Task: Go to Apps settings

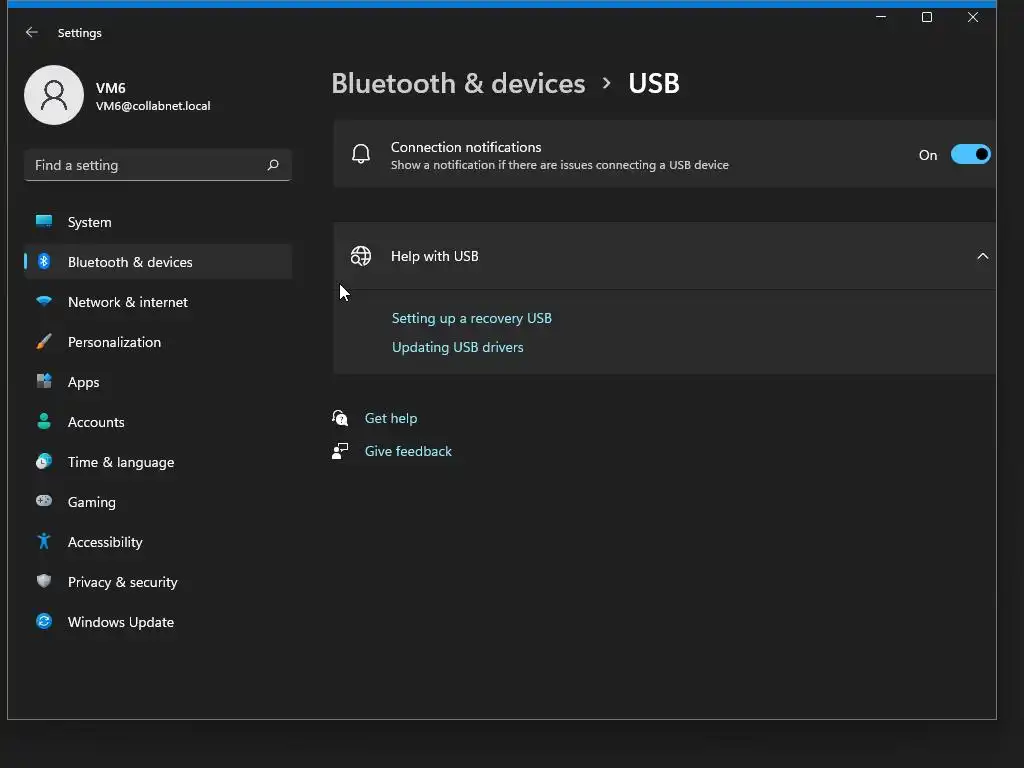Action: [83, 382]
